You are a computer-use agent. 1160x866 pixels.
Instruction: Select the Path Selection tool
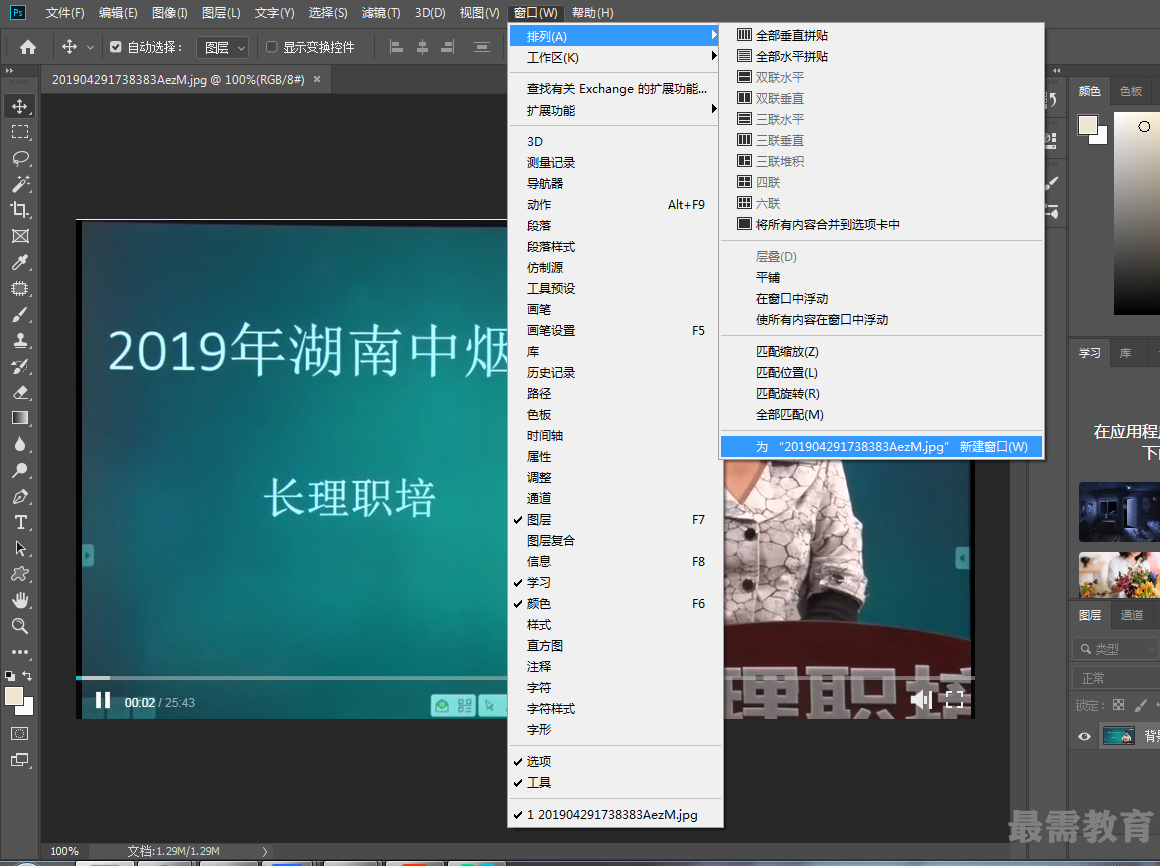[20, 548]
